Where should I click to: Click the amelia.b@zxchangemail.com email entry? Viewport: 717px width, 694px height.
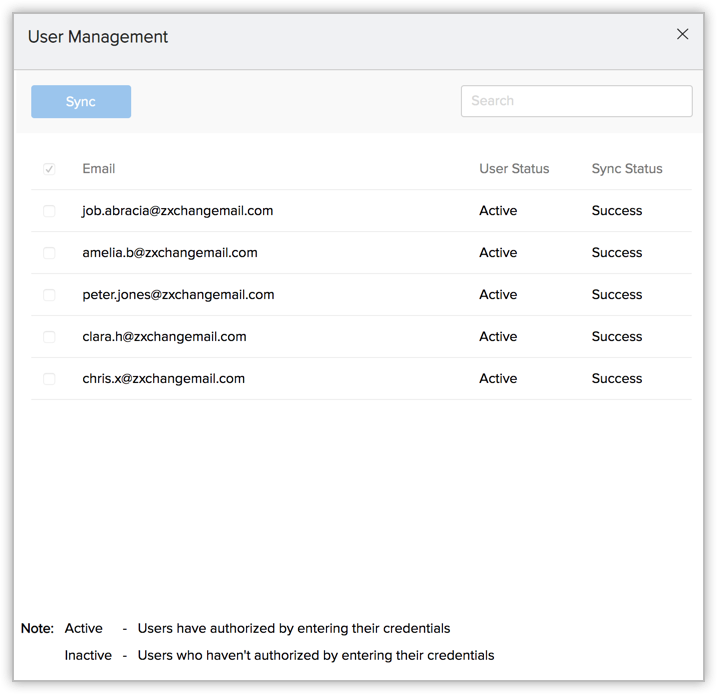coord(170,253)
